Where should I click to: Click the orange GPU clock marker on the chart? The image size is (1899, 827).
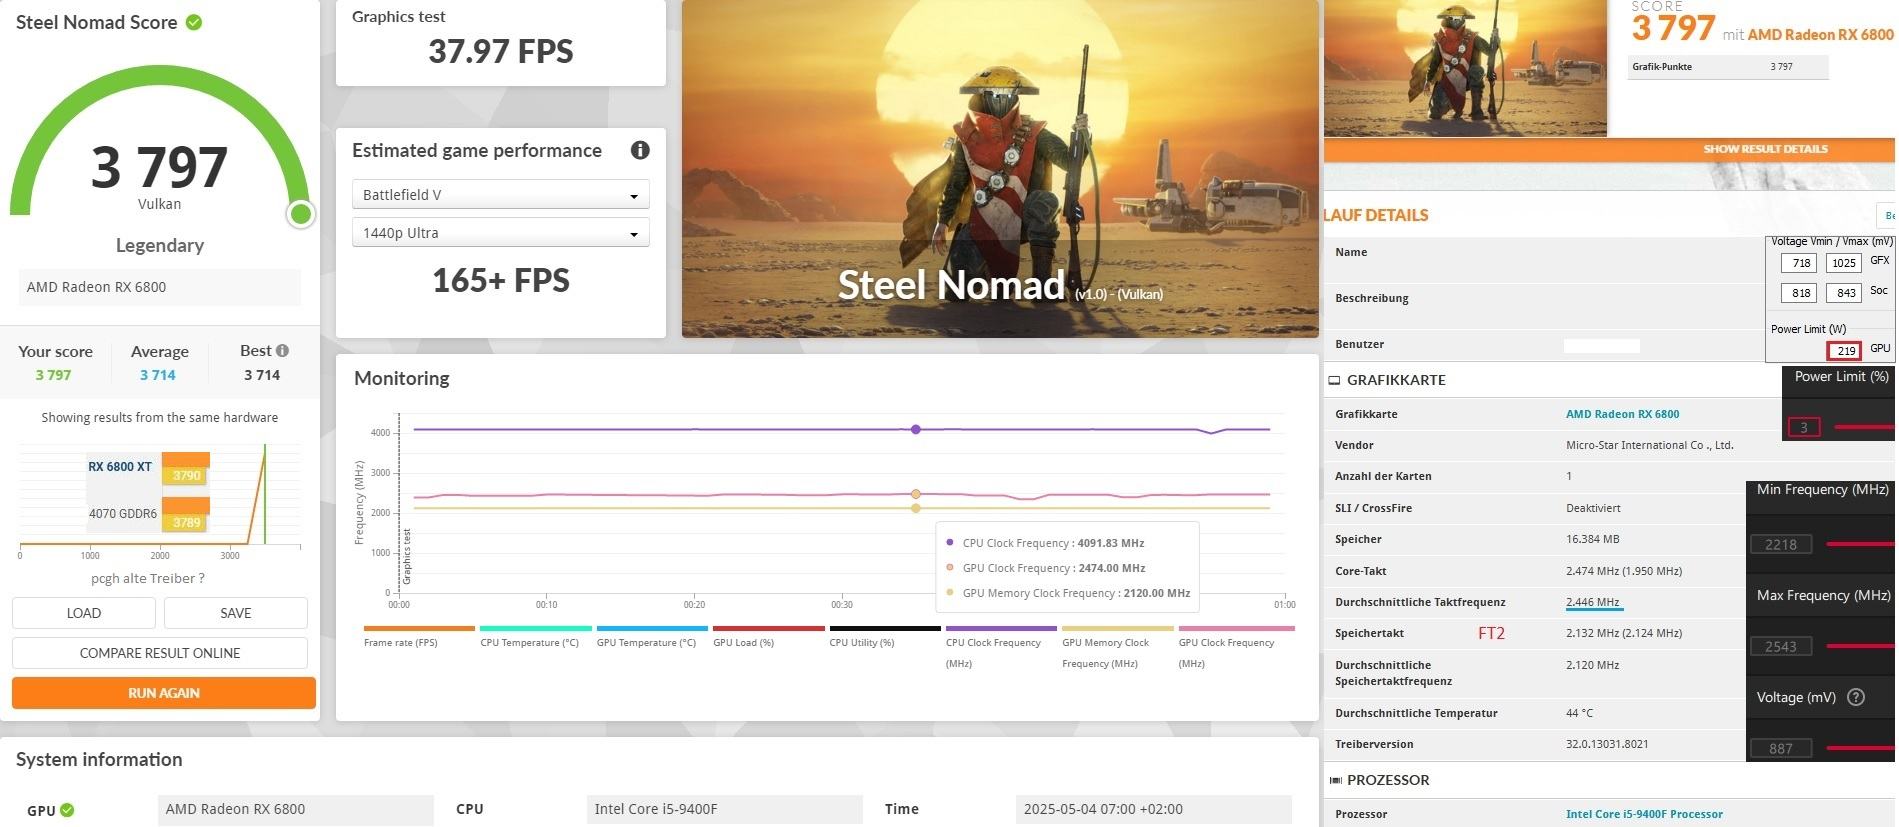[916, 494]
